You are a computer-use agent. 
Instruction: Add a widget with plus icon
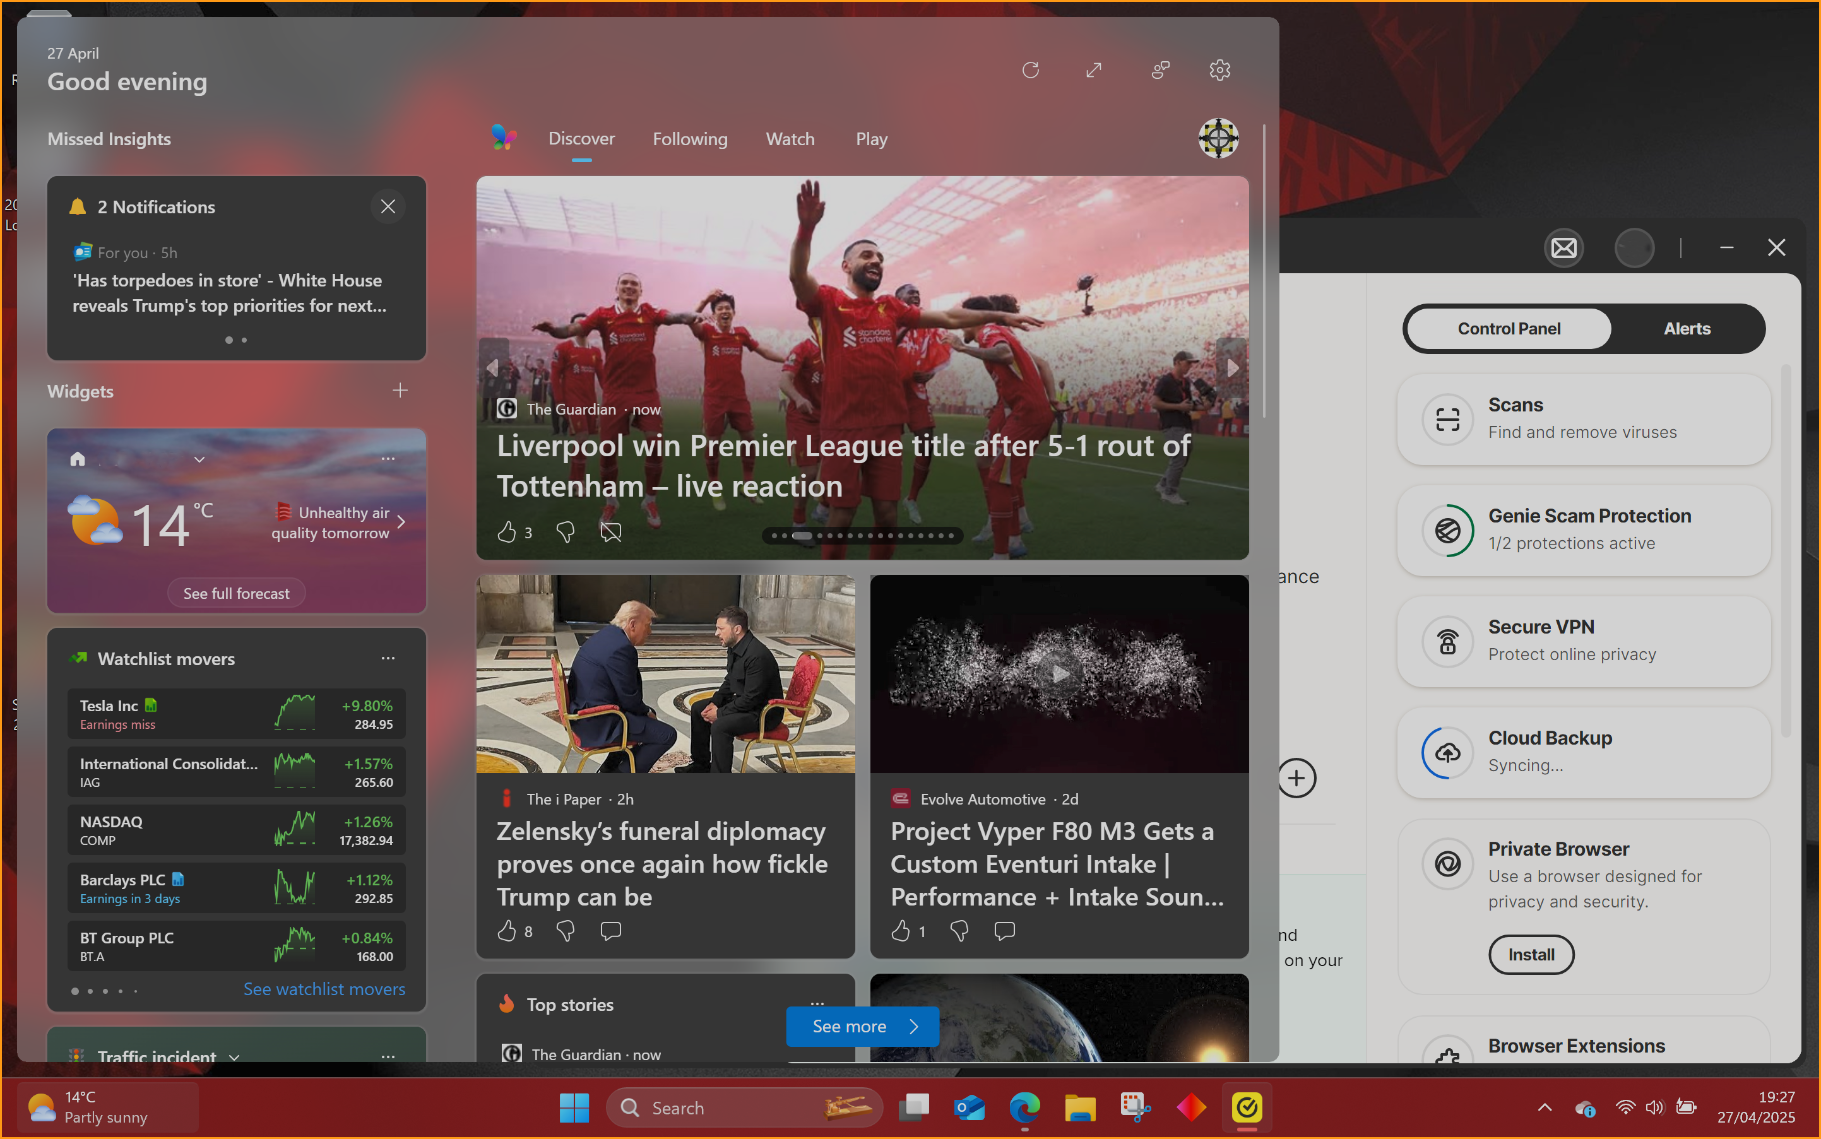tap(400, 390)
